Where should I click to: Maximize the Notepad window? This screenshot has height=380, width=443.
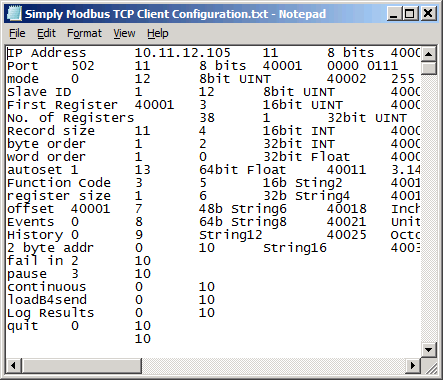point(410,14)
